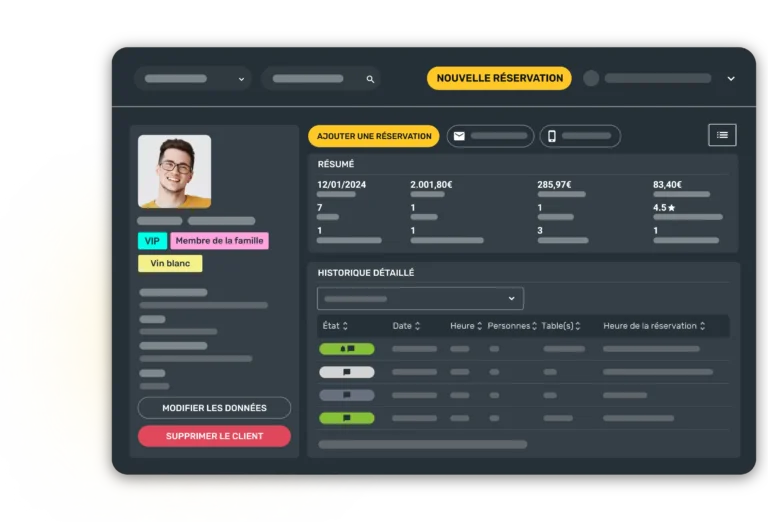Click the yellow Vin blanc label
The image size is (768, 522).
pyautogui.click(x=170, y=264)
